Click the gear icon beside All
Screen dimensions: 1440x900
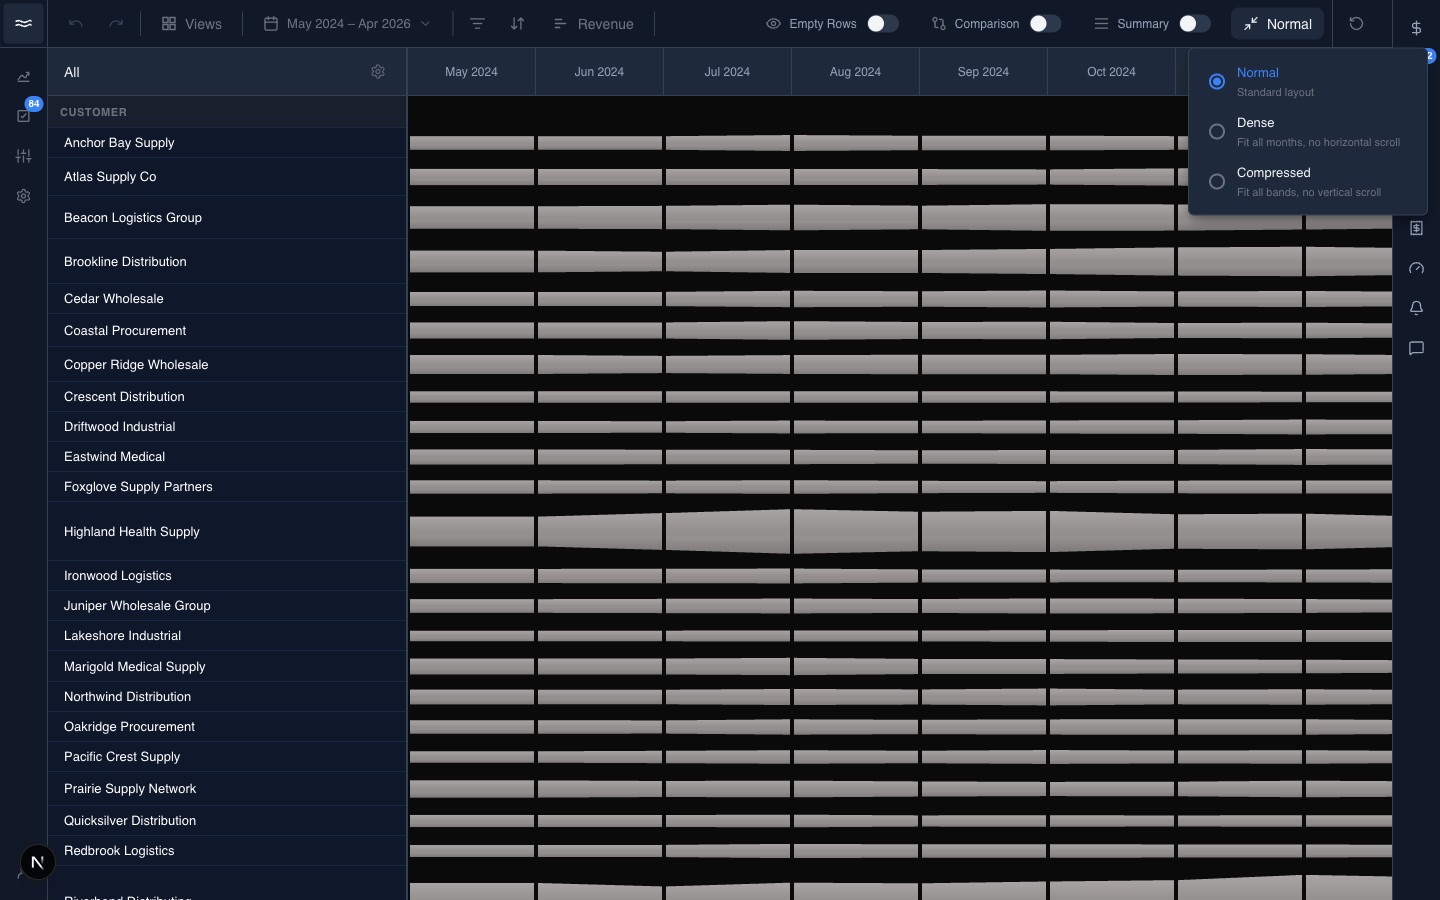[x=378, y=71]
